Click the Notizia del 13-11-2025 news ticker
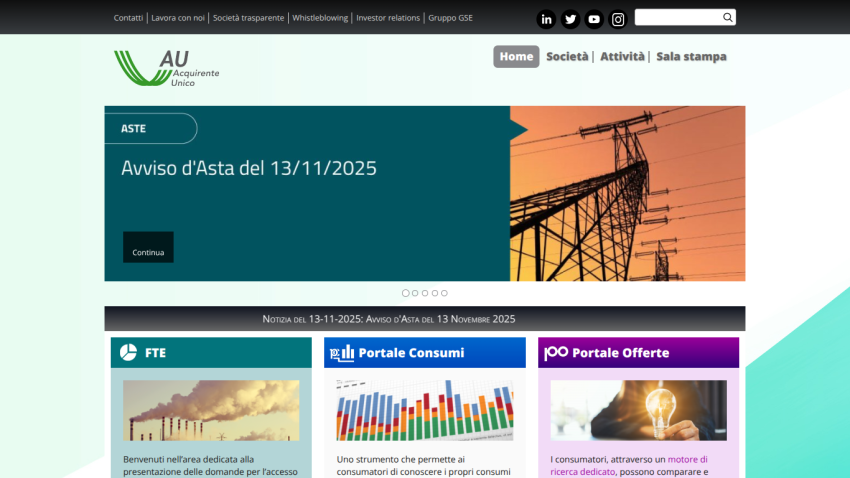The image size is (850, 478). (389, 319)
